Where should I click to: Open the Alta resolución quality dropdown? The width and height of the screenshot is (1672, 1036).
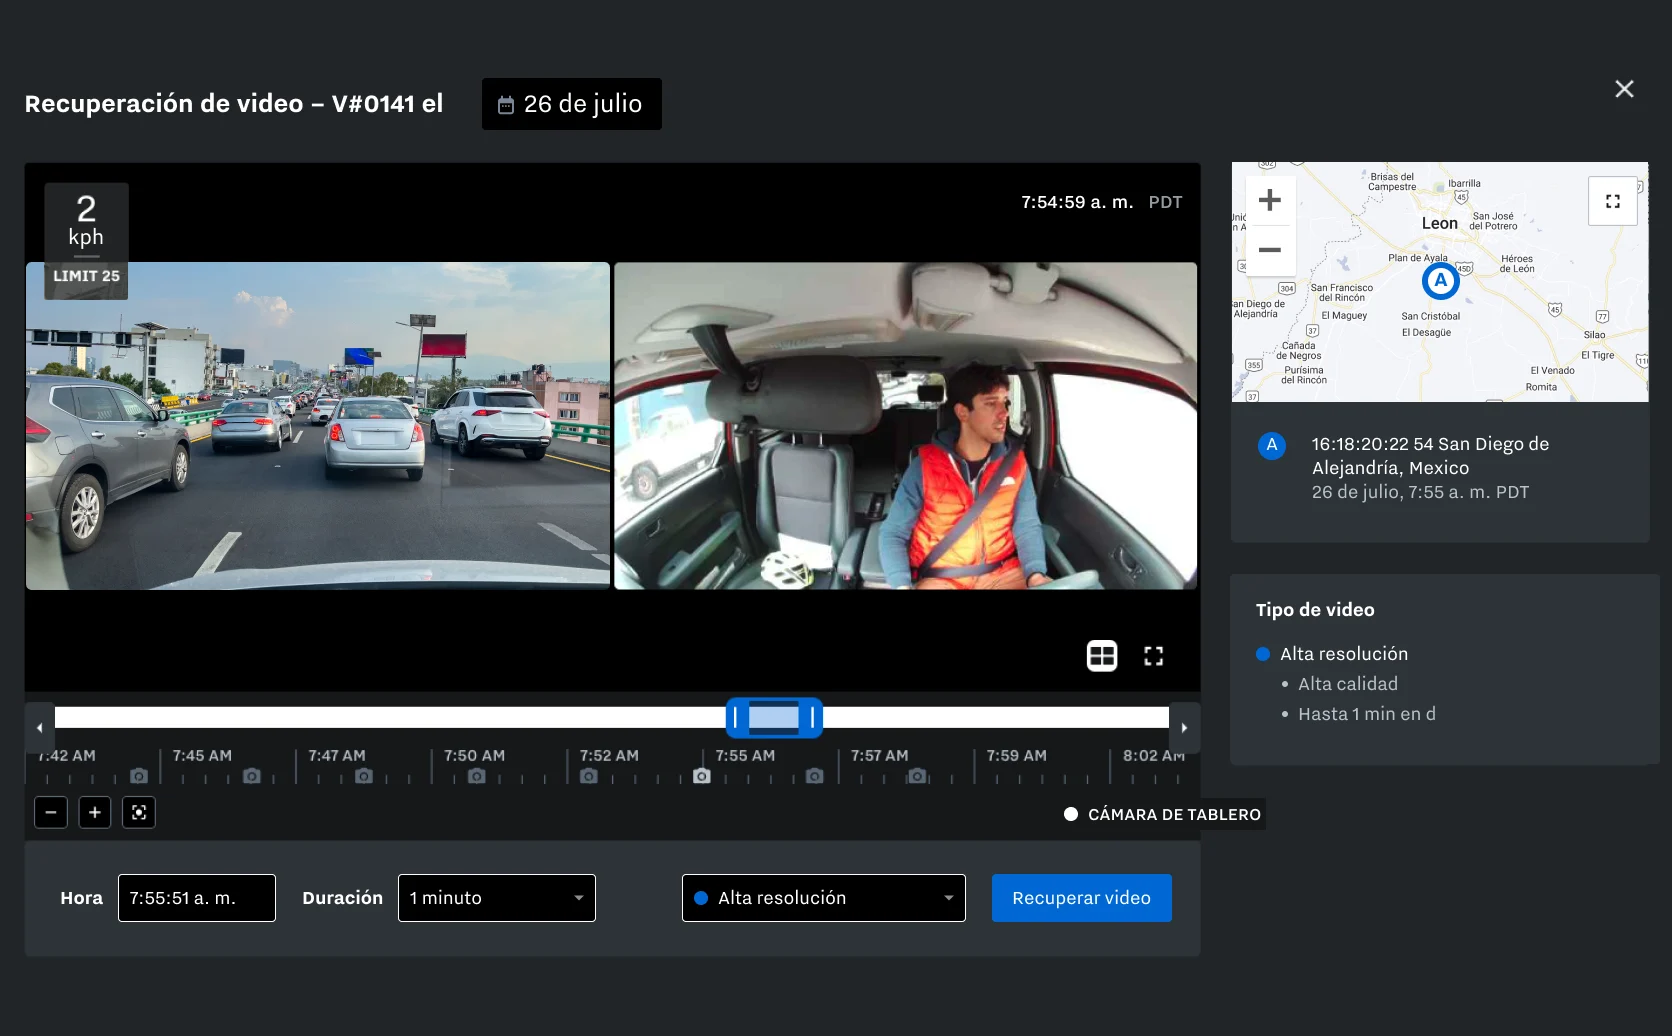tap(822, 898)
